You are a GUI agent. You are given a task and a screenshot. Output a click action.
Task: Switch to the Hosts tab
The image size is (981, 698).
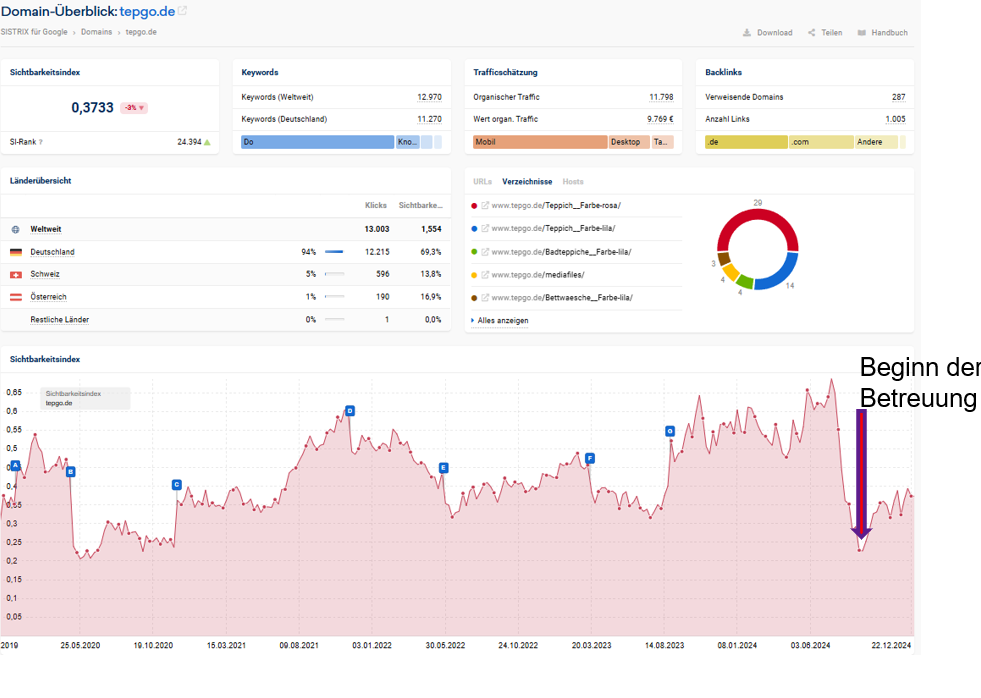[x=573, y=182]
